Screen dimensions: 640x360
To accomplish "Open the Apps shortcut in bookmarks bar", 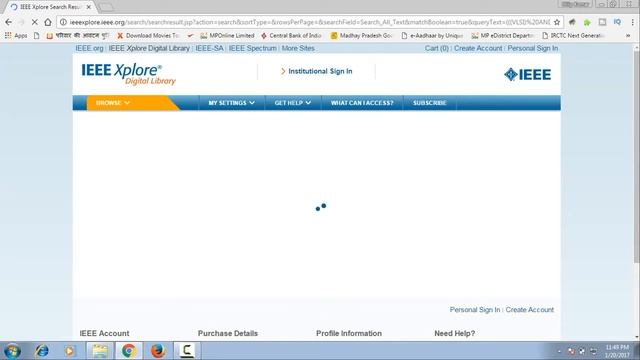I will (x=16, y=36).
